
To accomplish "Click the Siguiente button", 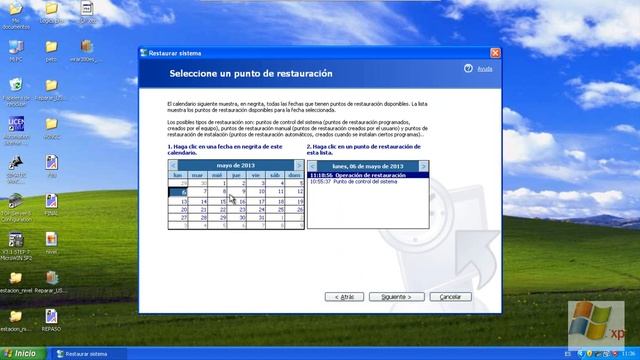I will (x=396, y=297).
